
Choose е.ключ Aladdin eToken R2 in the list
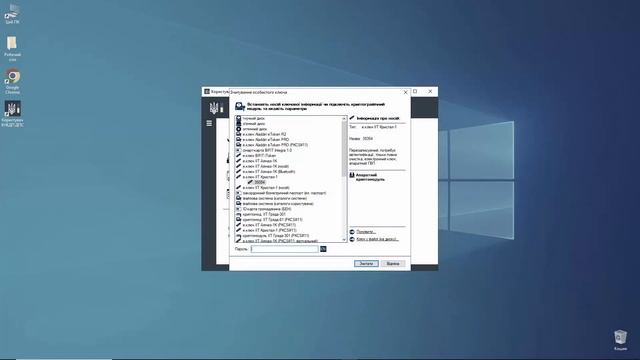point(264,134)
